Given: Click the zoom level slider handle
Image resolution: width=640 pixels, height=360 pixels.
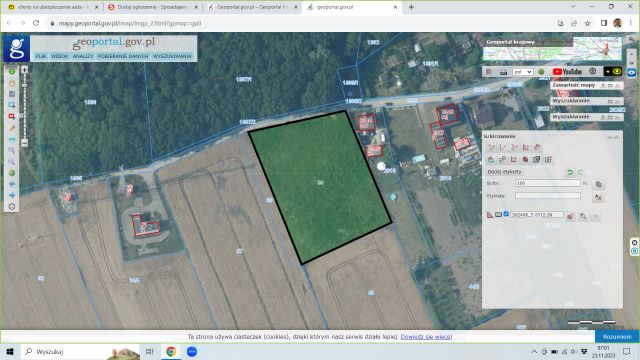Looking at the screenshot, I should (x=24, y=84).
